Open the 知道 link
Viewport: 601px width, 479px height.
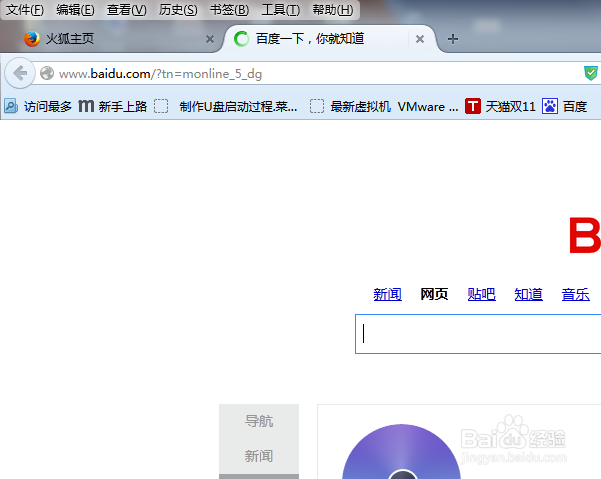529,294
